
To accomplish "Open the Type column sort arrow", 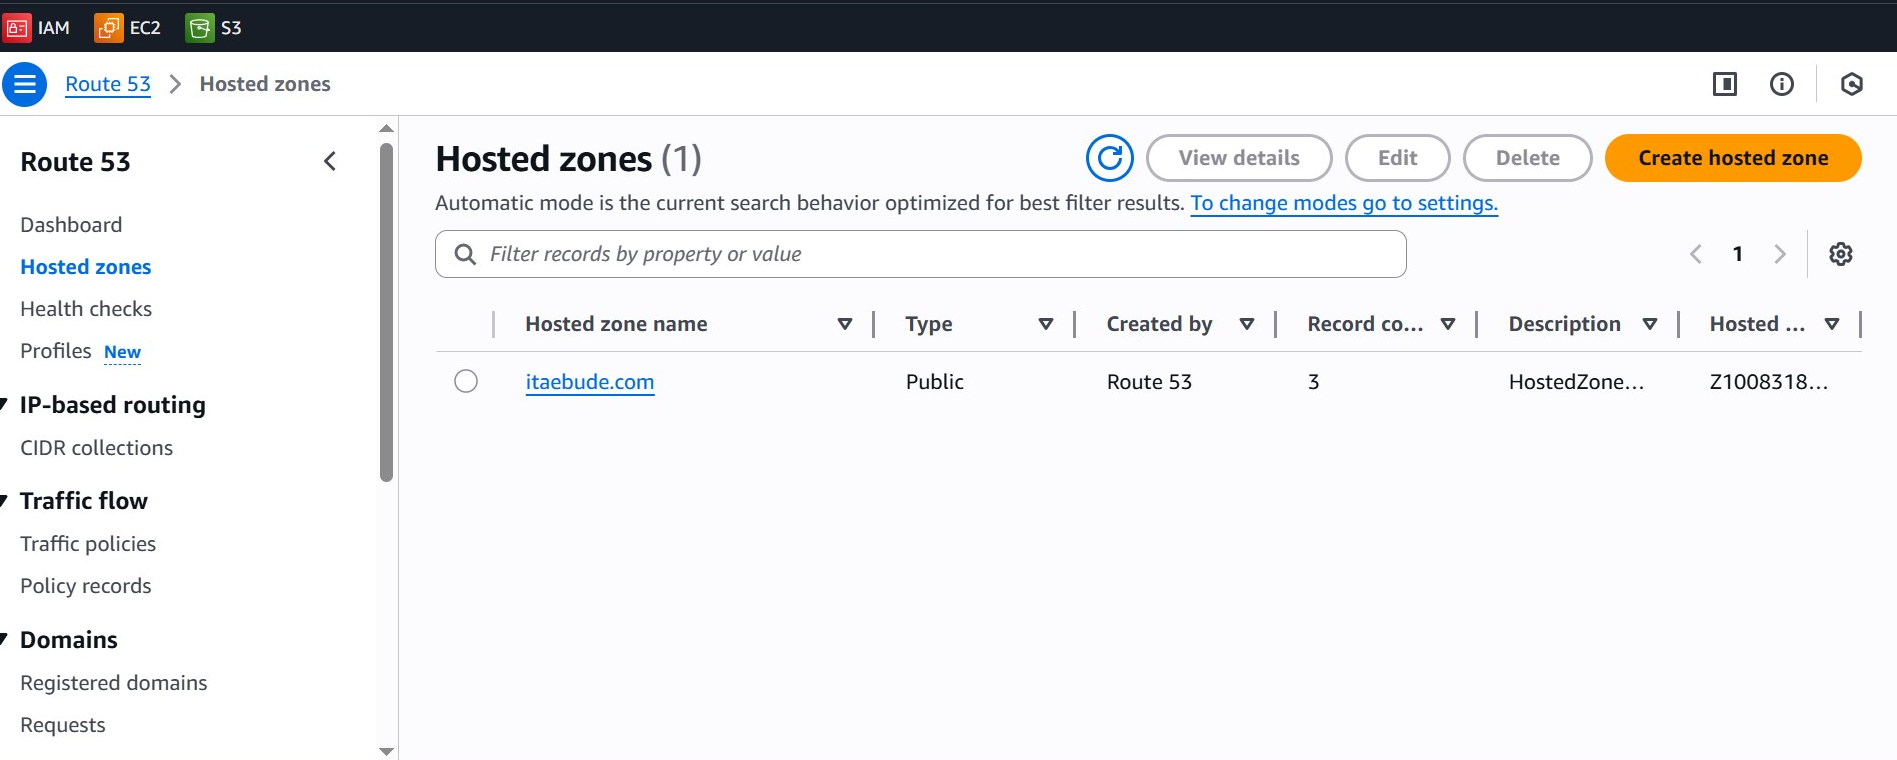I will pos(1045,324).
